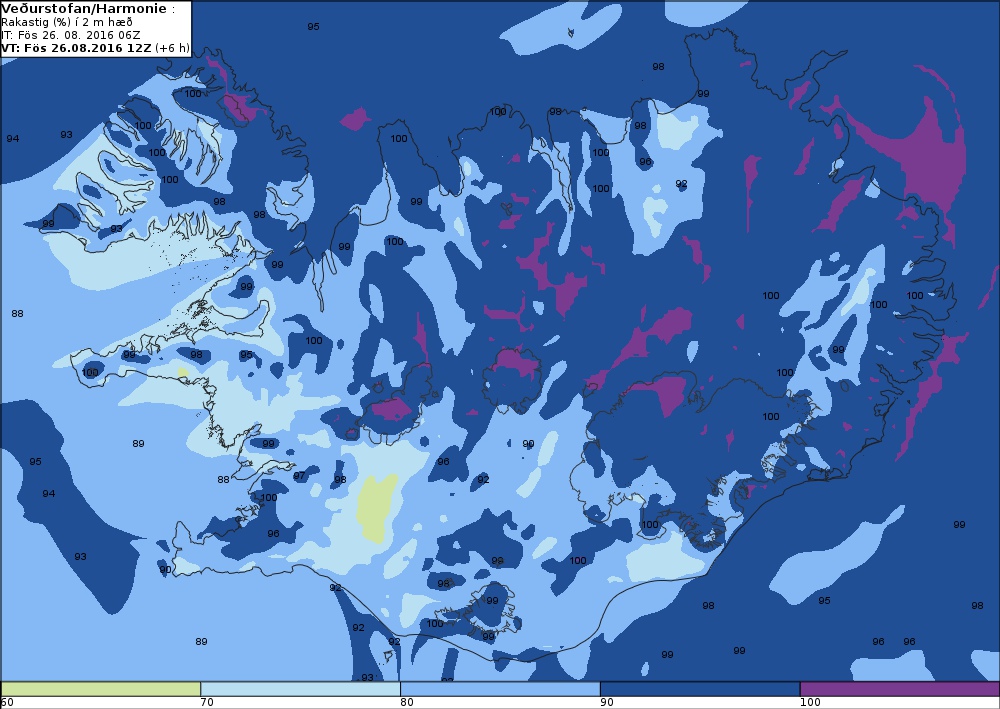Click the legend scale label '70'

pos(207,703)
